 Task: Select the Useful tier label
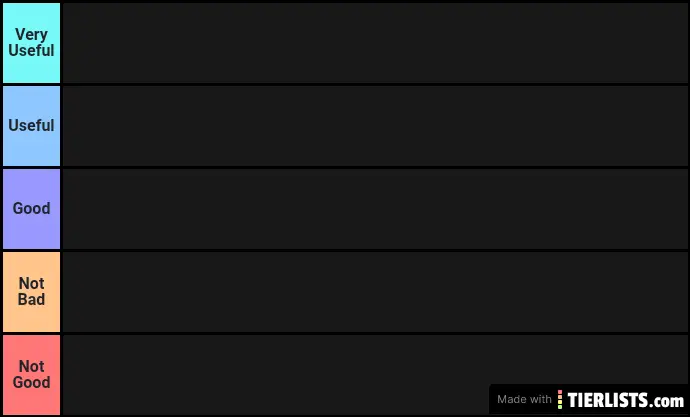(x=31, y=125)
